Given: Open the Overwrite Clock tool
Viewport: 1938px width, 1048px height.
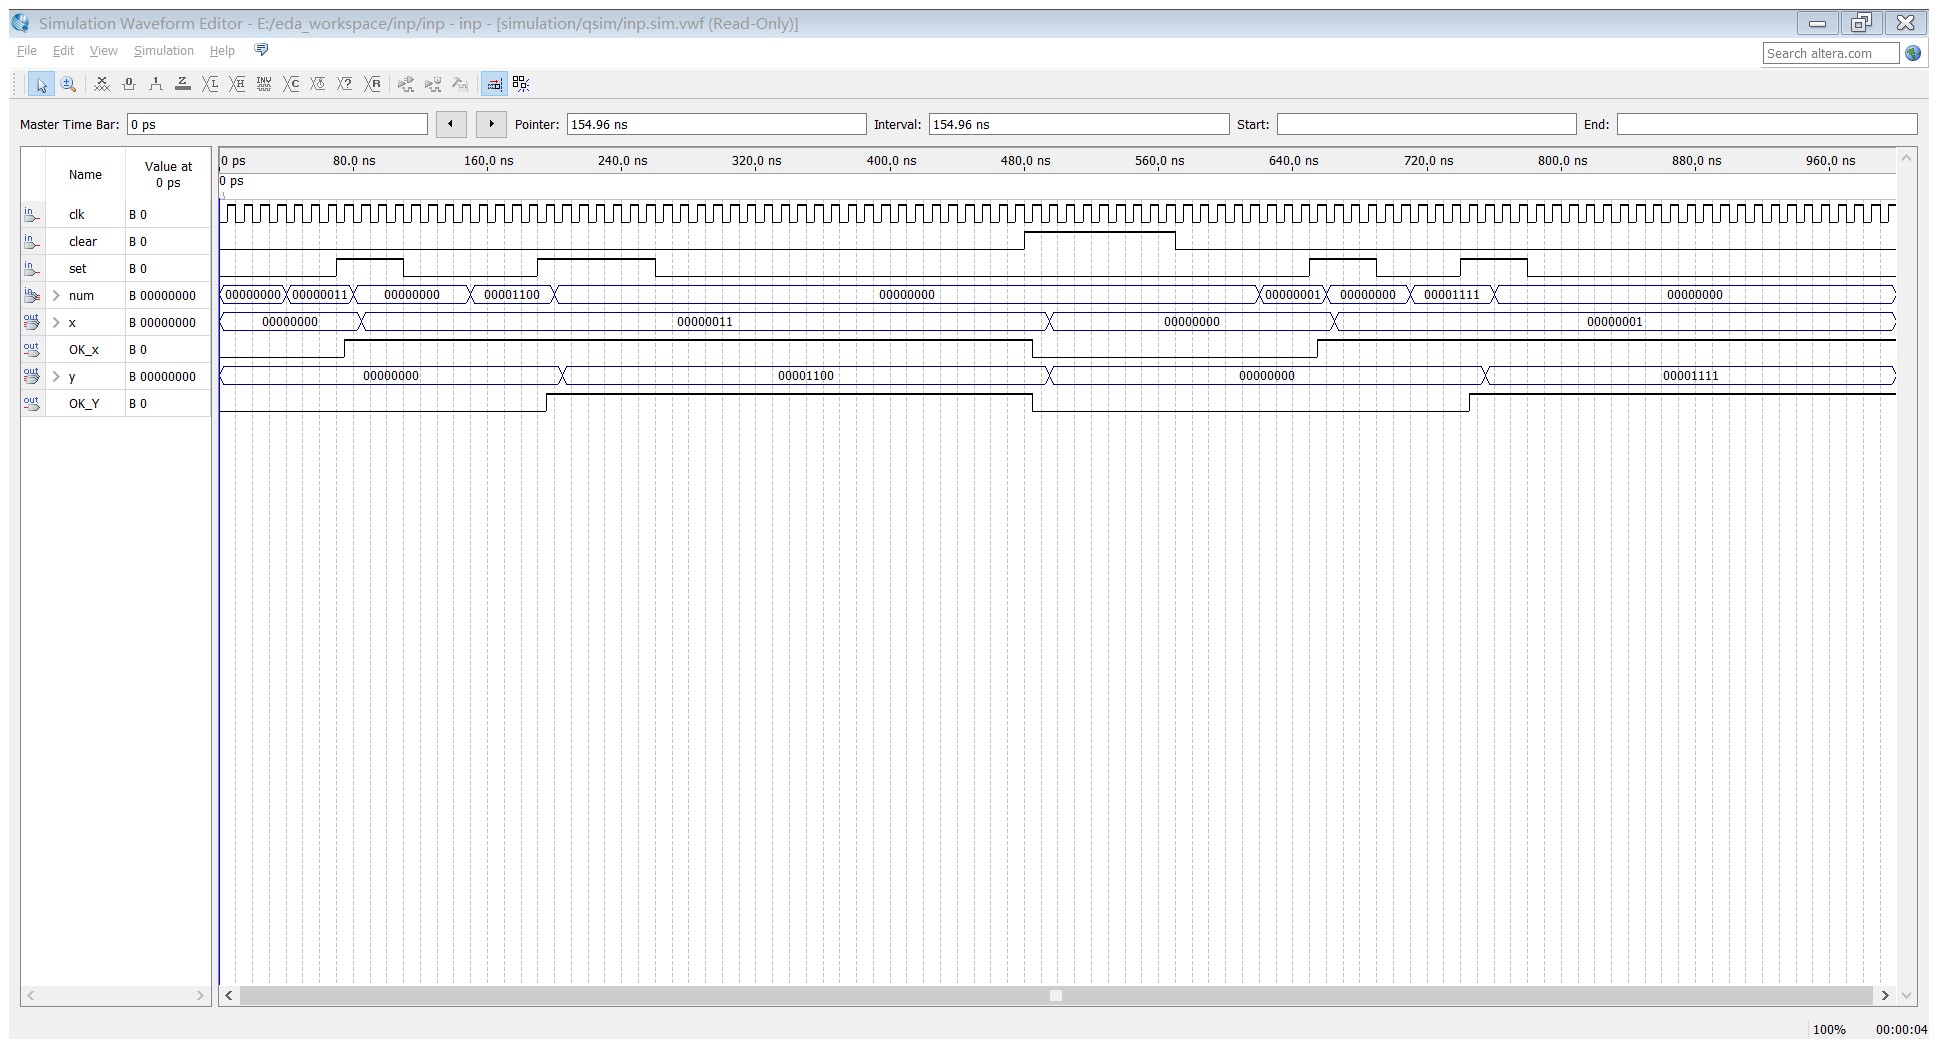Looking at the screenshot, I should [318, 85].
